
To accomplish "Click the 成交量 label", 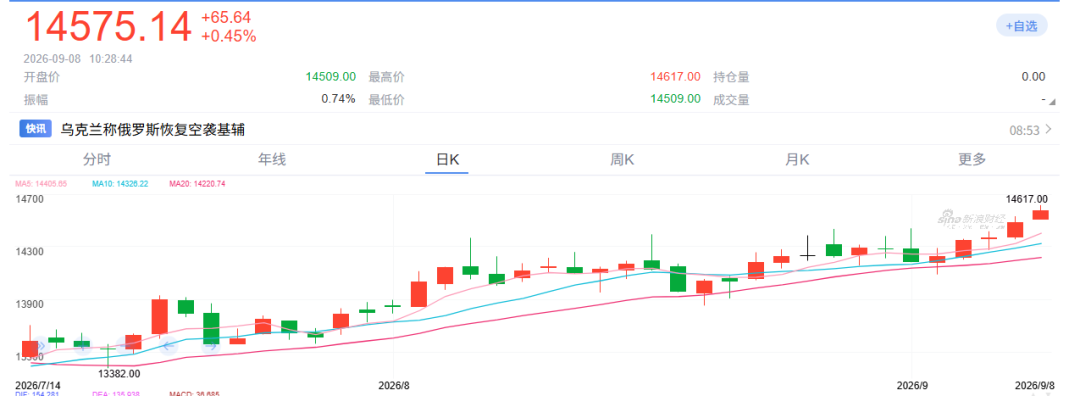I will point(731,100).
